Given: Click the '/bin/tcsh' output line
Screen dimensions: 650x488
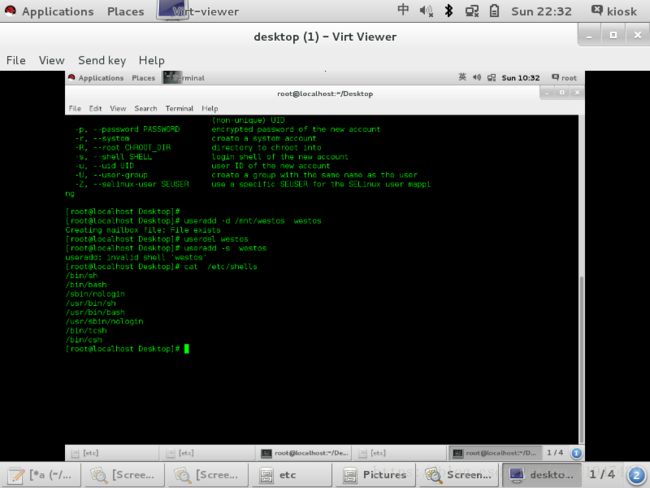Looking at the screenshot, I should 86,330.
